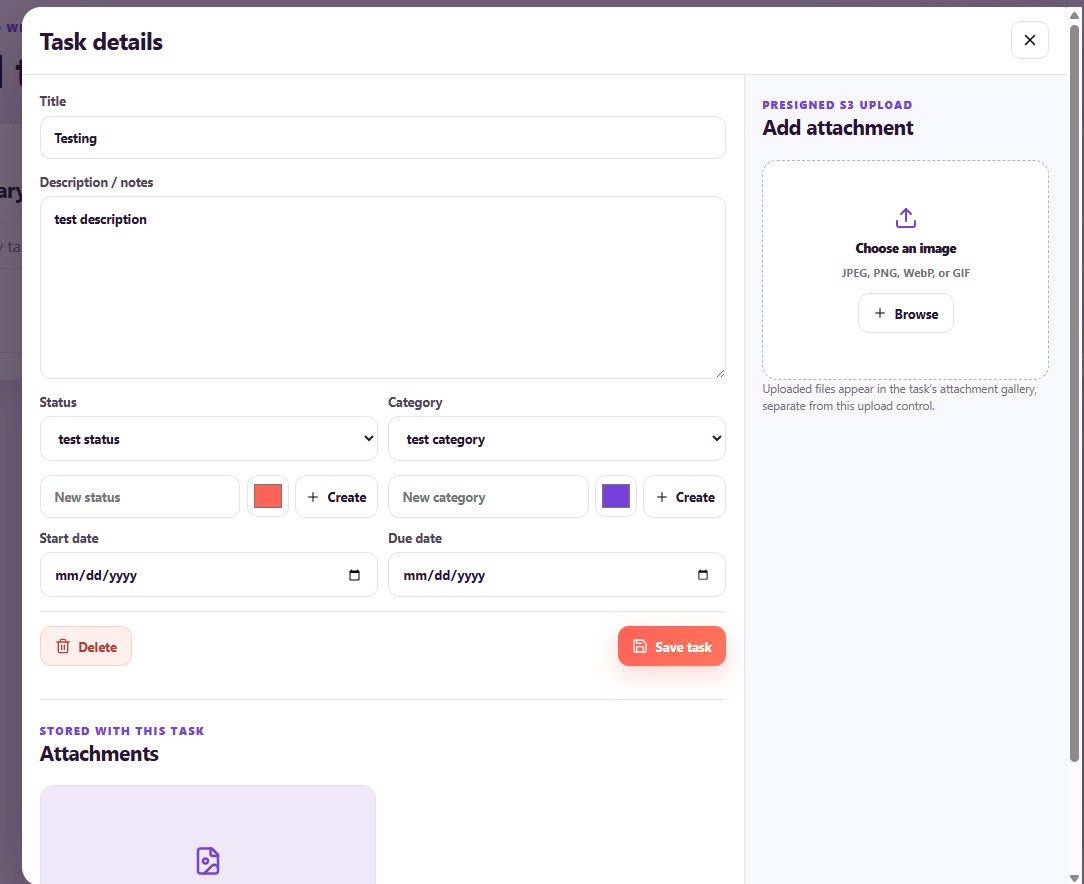
Task: Click the dialog's vertical scrollbar
Action: point(1074,394)
